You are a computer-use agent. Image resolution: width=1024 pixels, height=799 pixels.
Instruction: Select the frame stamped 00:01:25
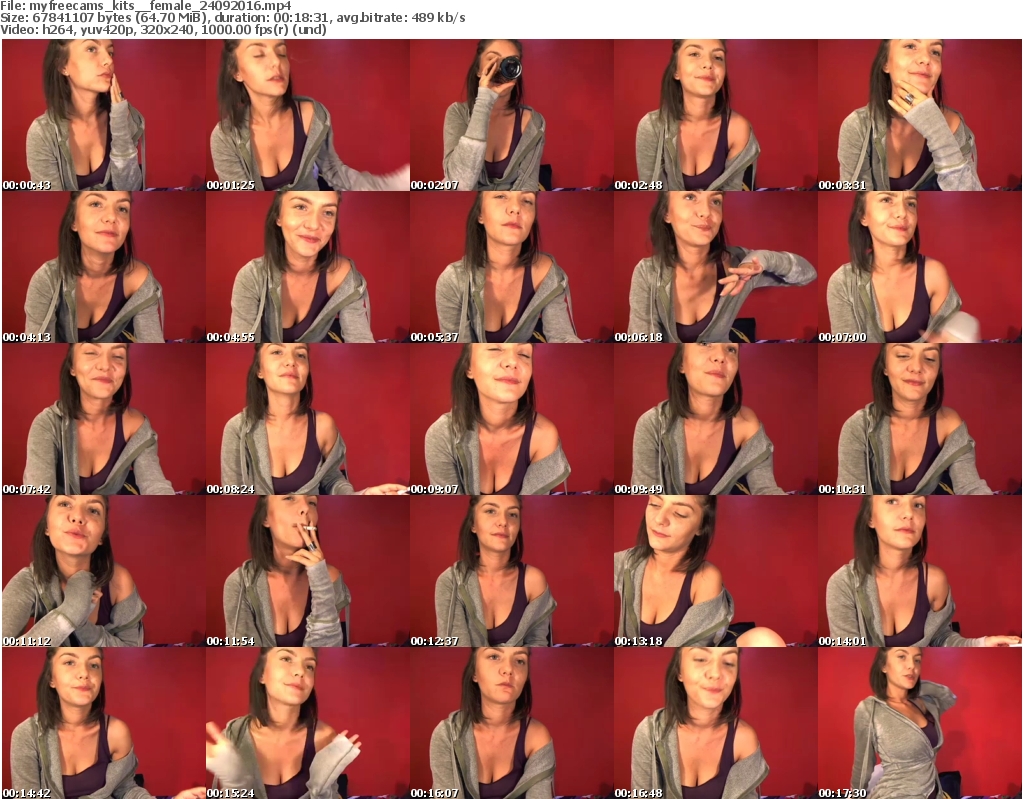(307, 115)
